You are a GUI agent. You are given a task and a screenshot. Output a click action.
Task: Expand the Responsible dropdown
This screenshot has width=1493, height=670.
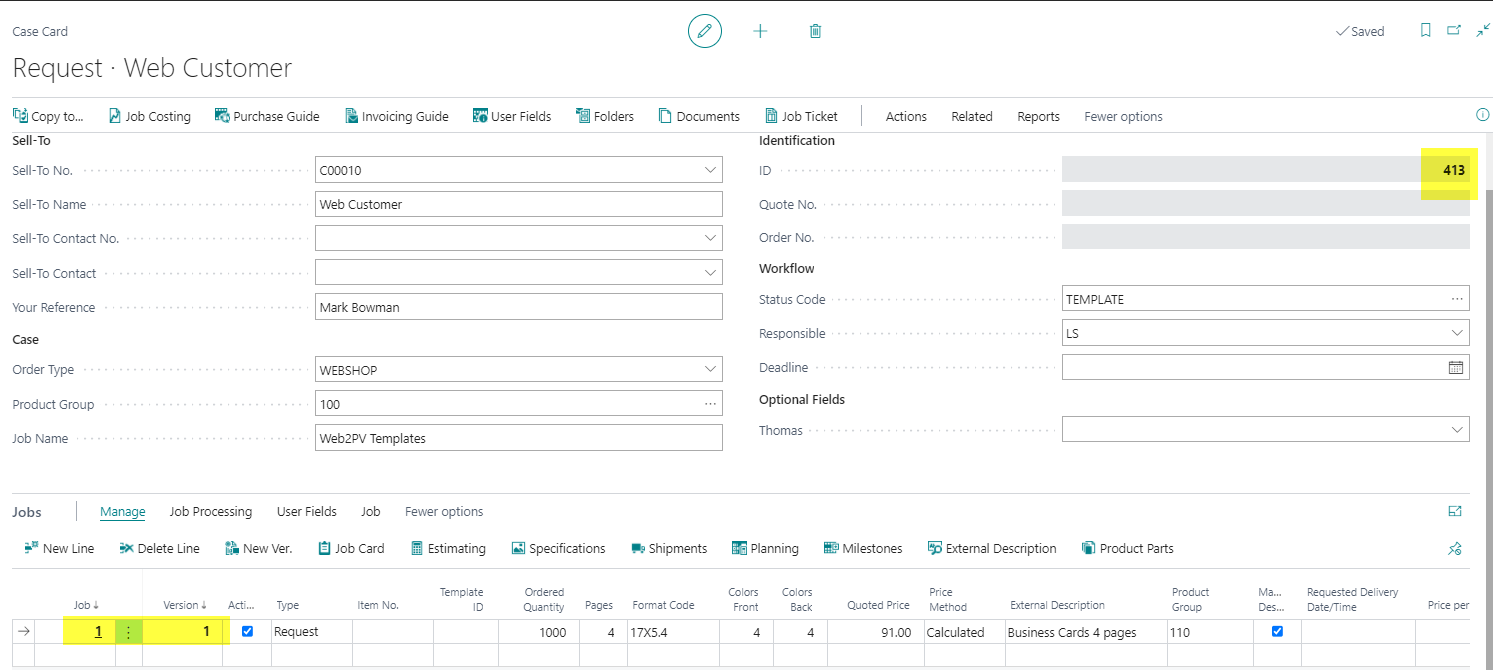pyautogui.click(x=1457, y=333)
